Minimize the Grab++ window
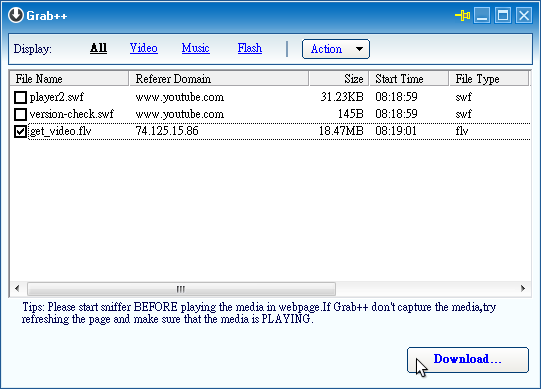 coord(482,16)
